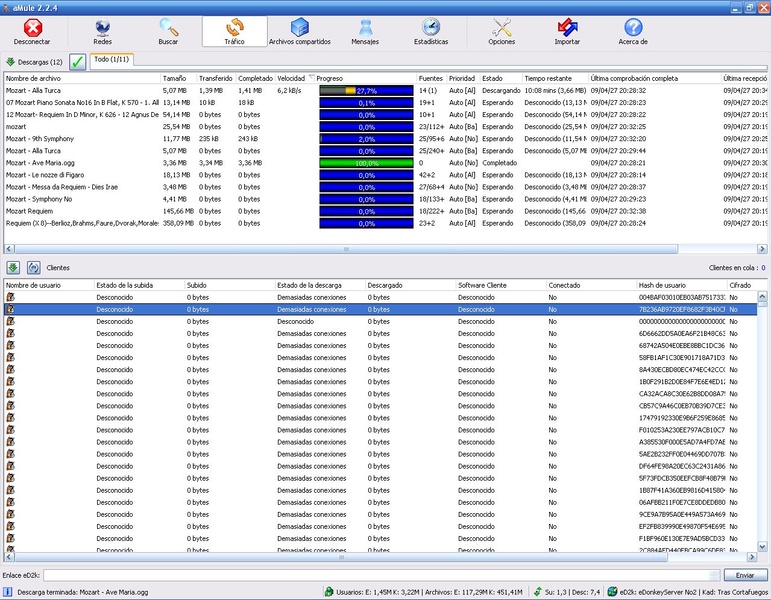This screenshot has height=600, width=771.
Task: Sort downloads by Velocidad column header
Action: tap(295, 78)
